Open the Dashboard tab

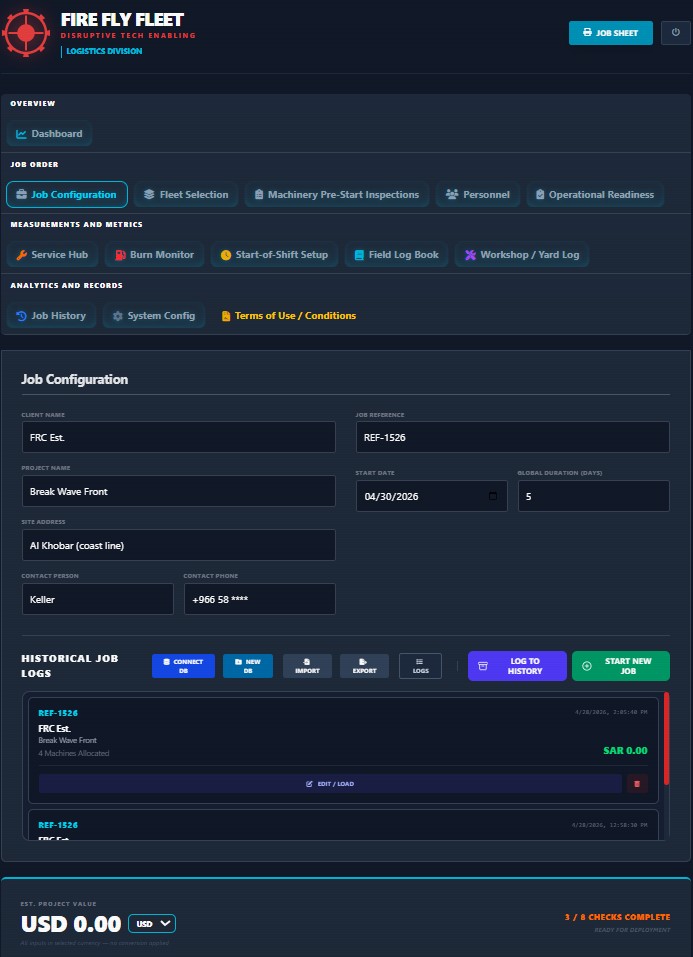[49, 134]
